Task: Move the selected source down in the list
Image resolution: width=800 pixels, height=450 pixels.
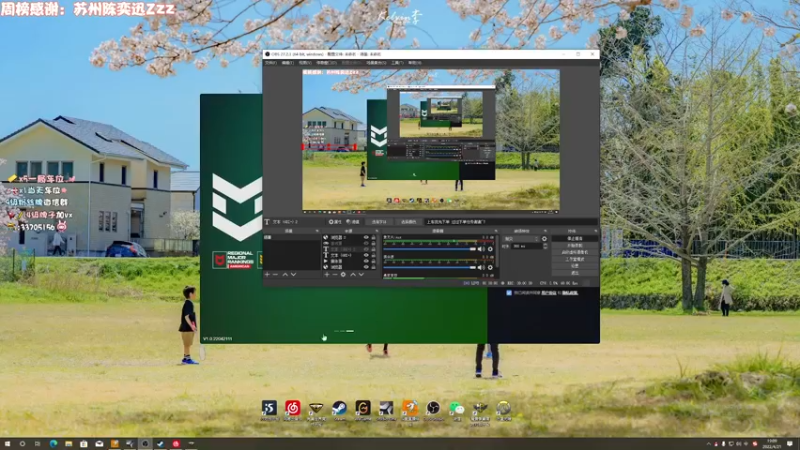Action: [361, 274]
